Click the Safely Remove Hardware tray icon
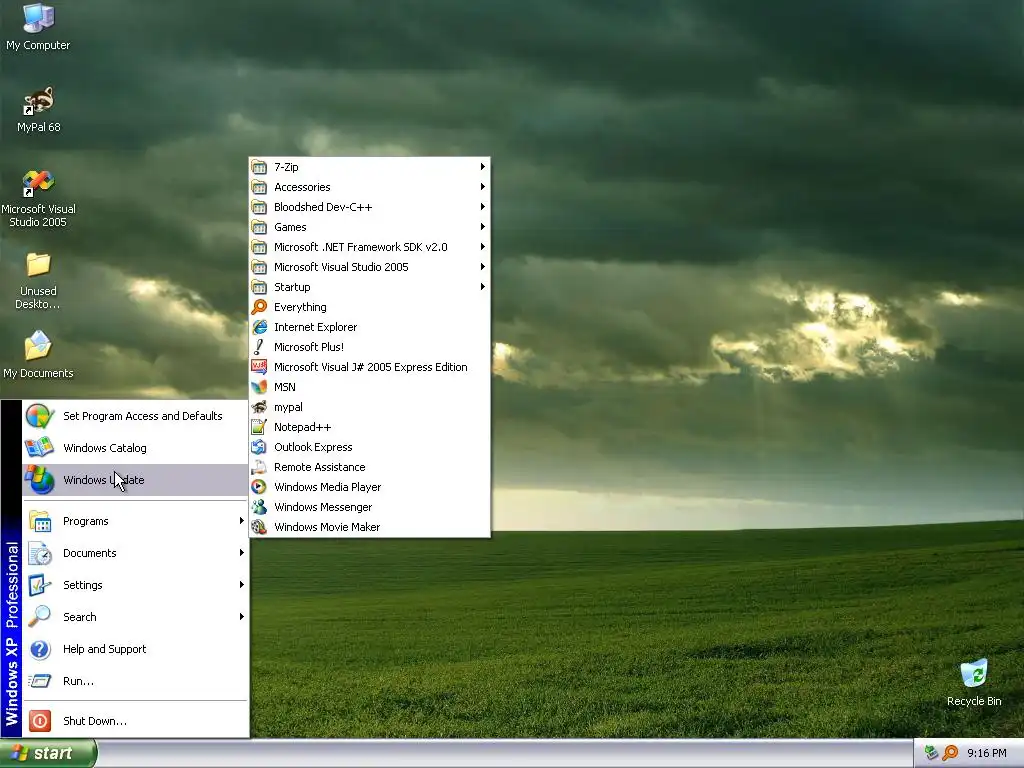Screen dimensions: 1024x768 tap(931, 753)
